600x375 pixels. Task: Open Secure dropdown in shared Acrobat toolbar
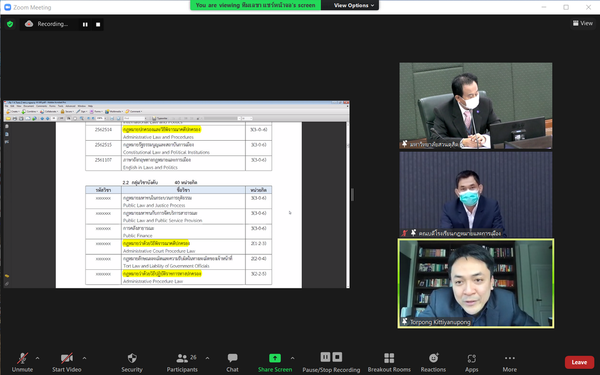click(x=67, y=111)
